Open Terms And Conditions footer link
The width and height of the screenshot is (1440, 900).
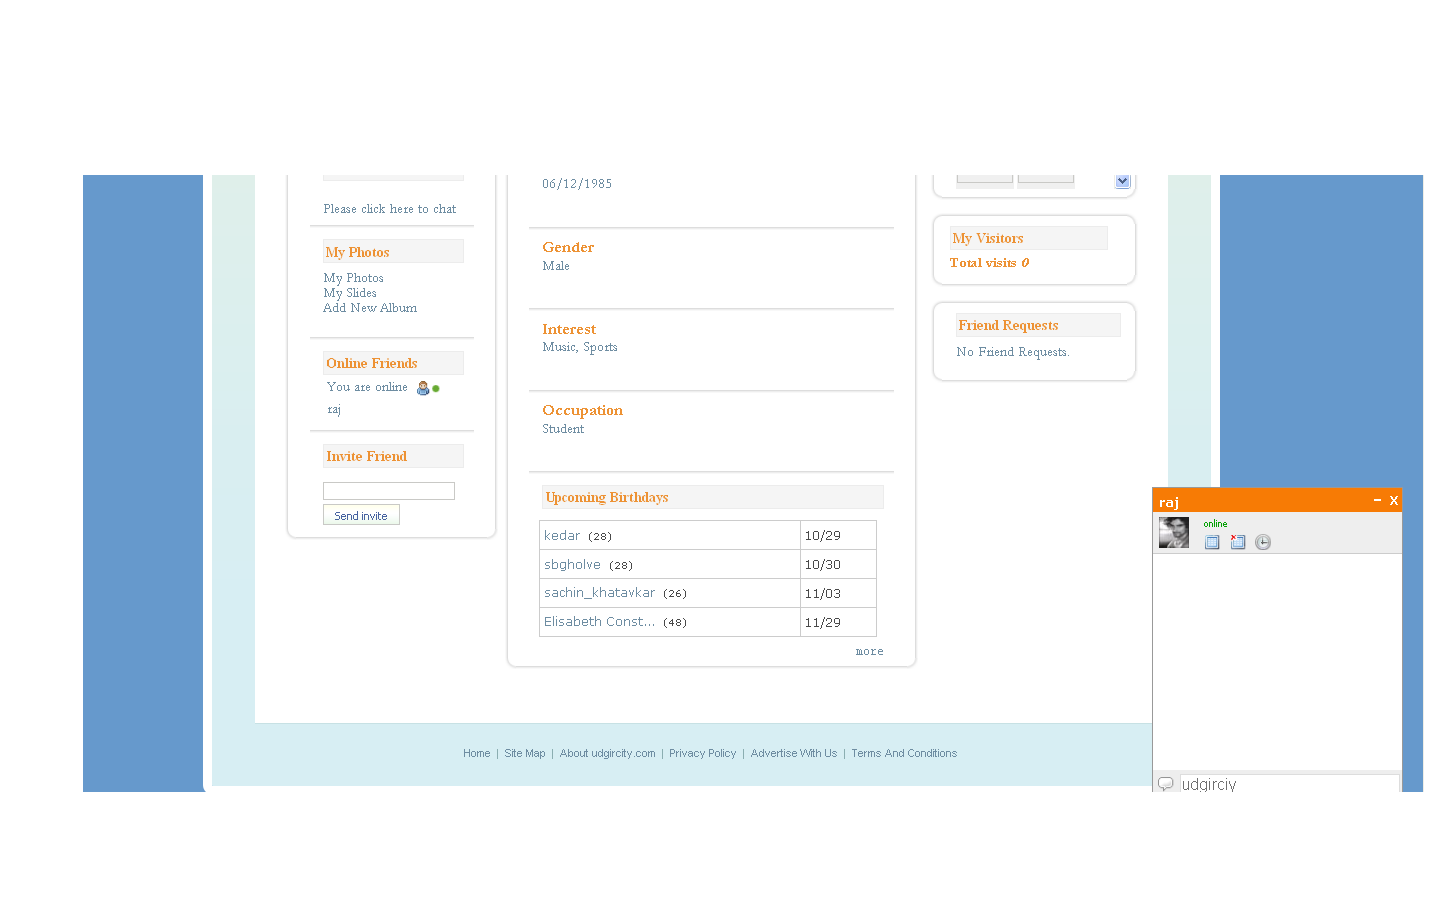[904, 754]
